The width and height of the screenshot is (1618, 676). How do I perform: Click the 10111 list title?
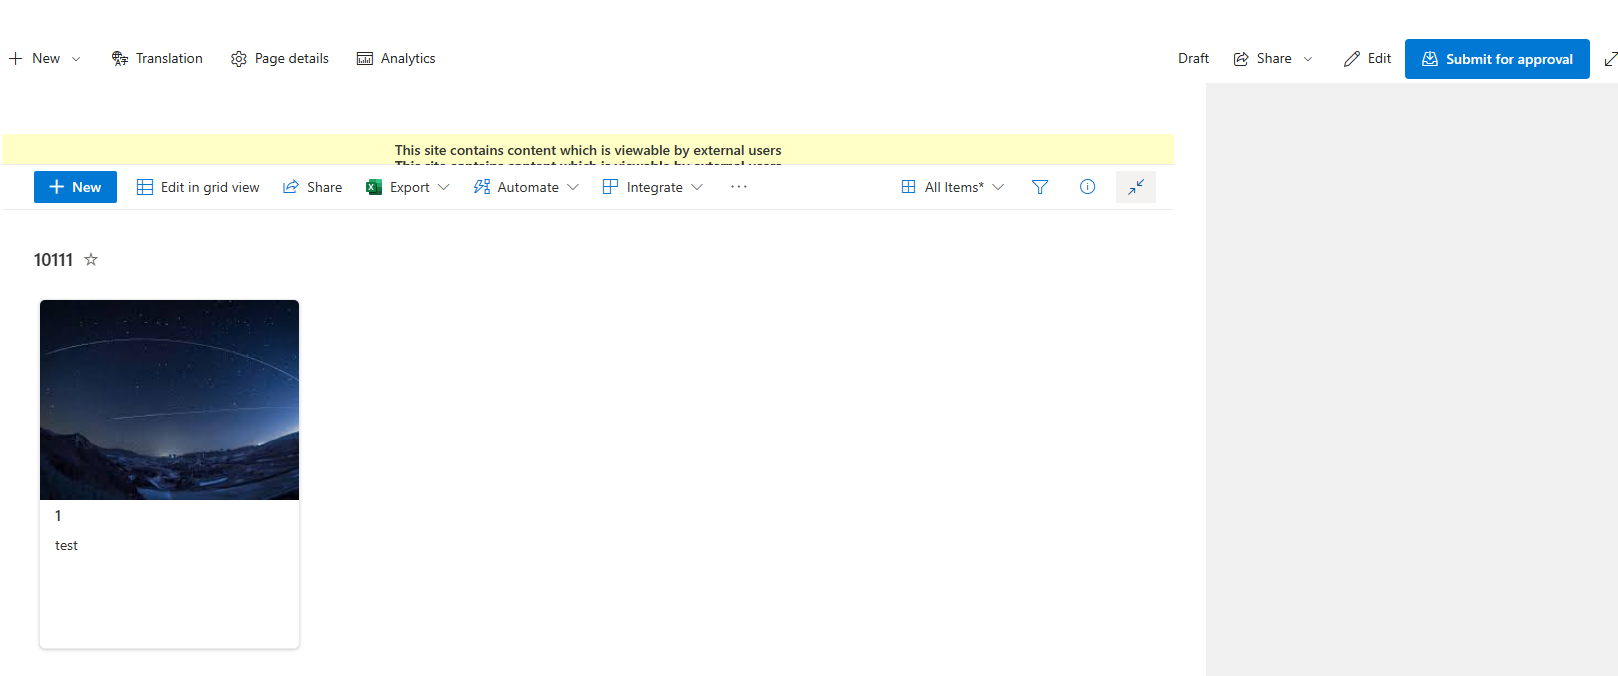tap(53, 260)
